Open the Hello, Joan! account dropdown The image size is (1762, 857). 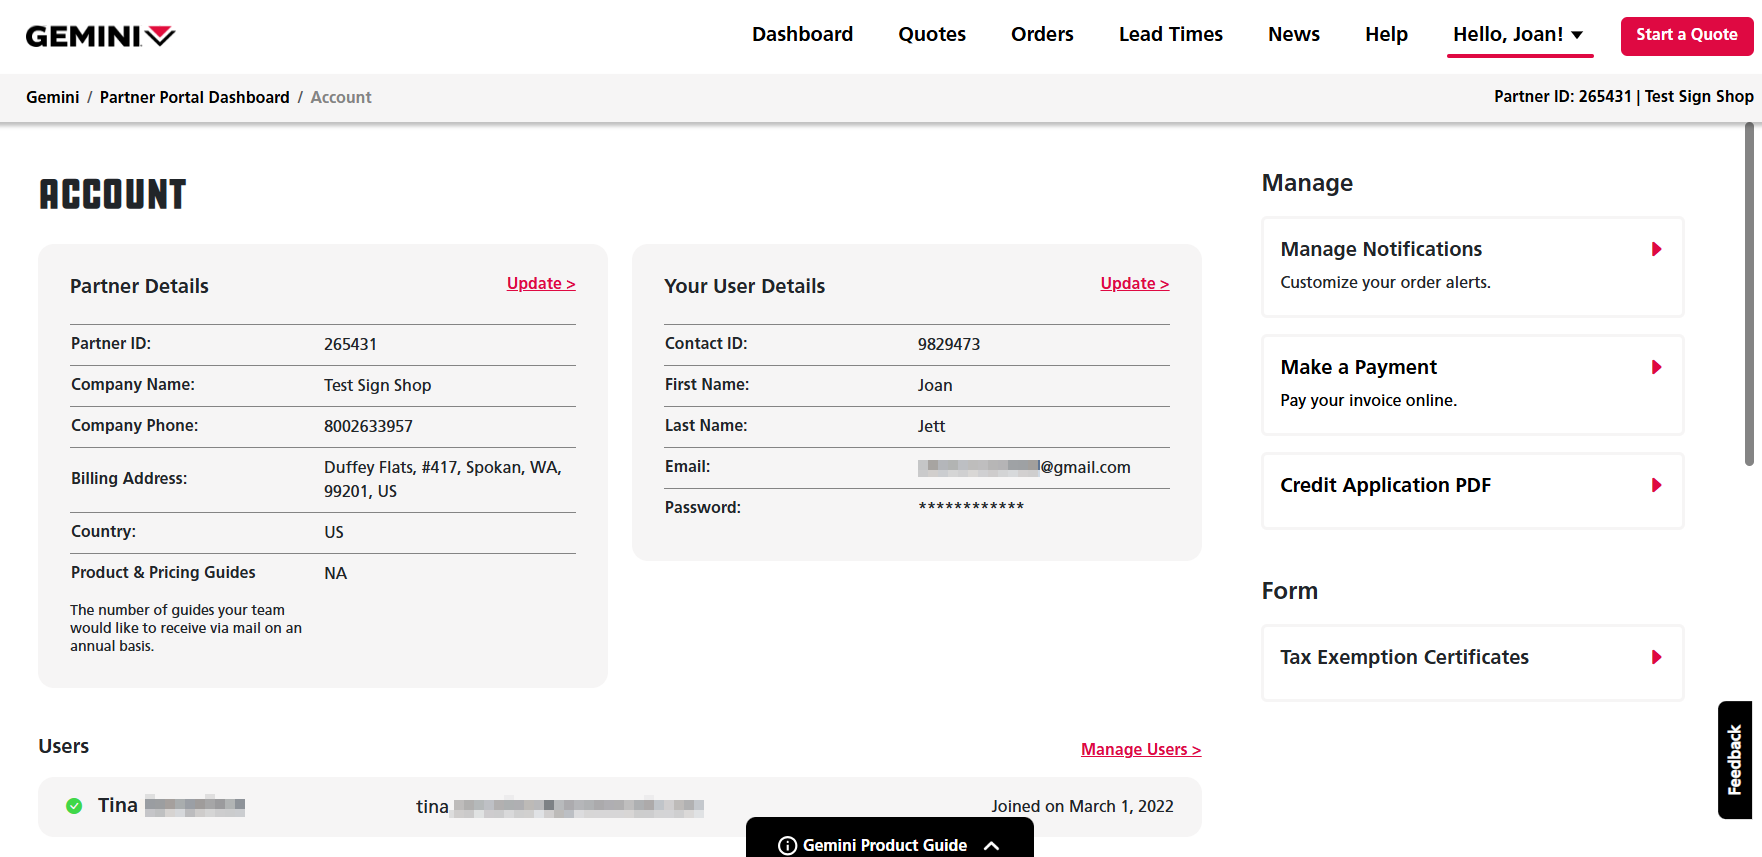(x=1518, y=35)
